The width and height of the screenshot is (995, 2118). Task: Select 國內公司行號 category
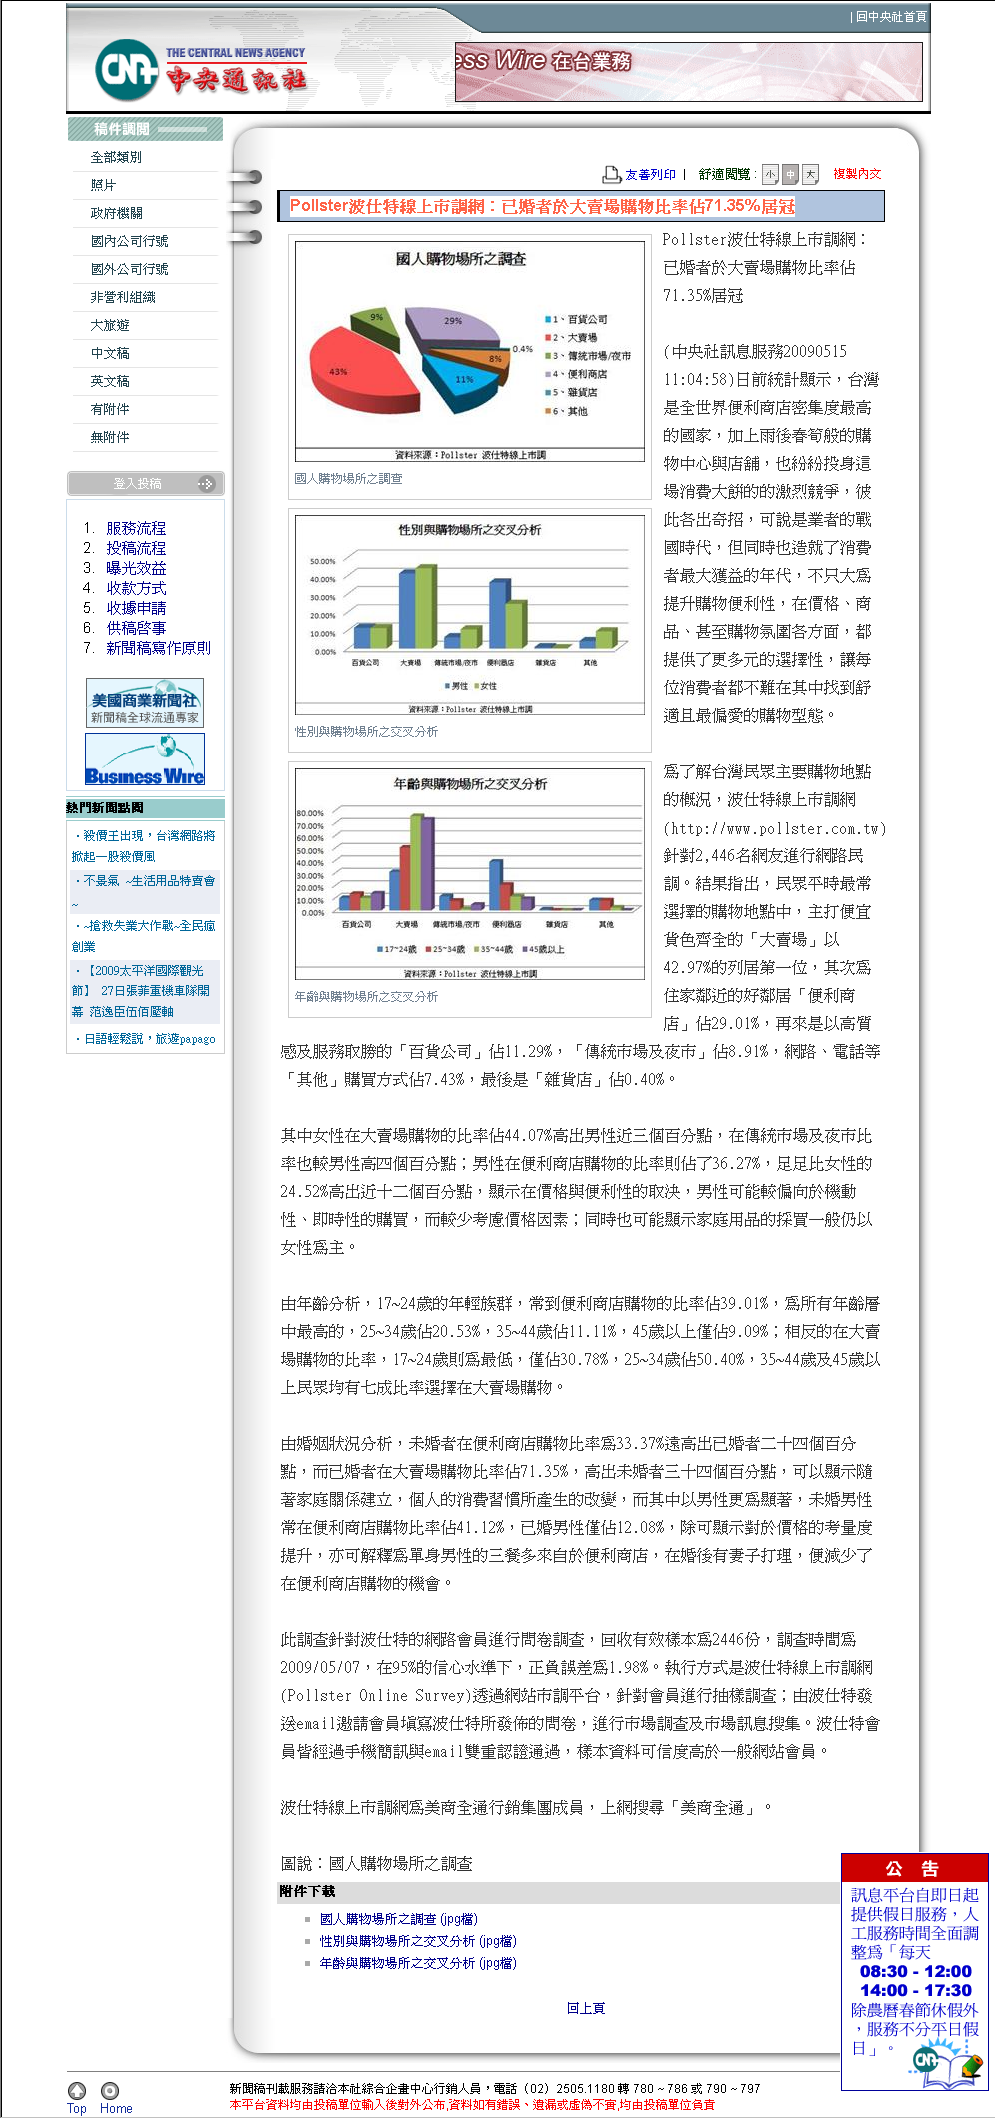point(129,241)
